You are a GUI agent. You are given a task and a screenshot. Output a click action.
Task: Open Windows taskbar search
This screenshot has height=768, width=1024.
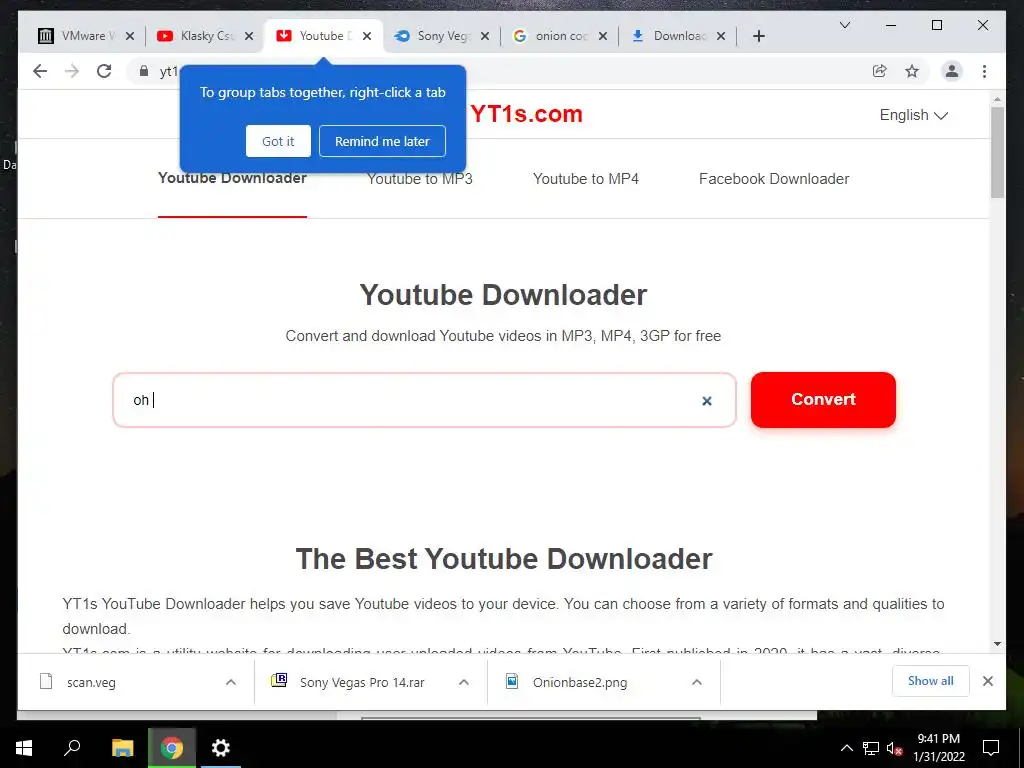coord(72,748)
